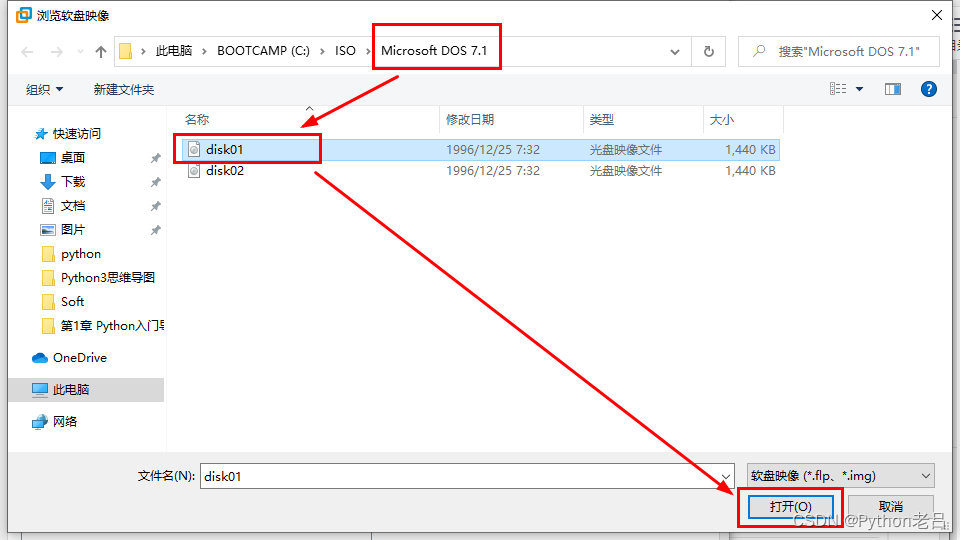
Task: Click the disk01 file icon
Action: (x=194, y=149)
